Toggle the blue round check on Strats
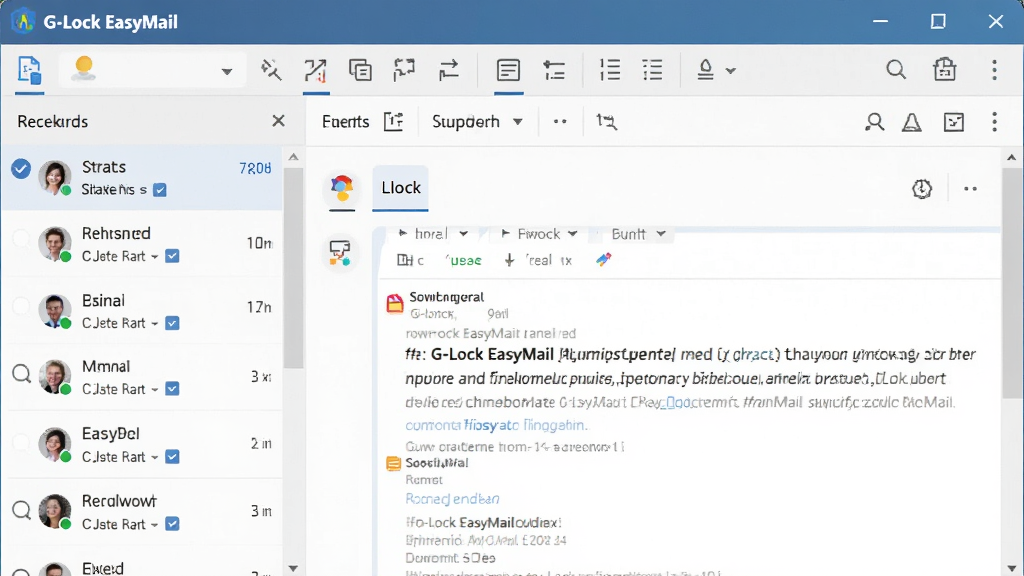Viewport: 1024px width, 576px height. pyautogui.click(x=21, y=168)
